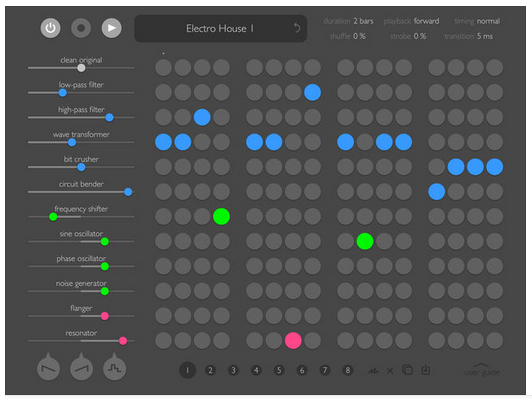The height and width of the screenshot is (399, 532).
Task: Turn off the lit low-pass filter step
Action: [312, 92]
